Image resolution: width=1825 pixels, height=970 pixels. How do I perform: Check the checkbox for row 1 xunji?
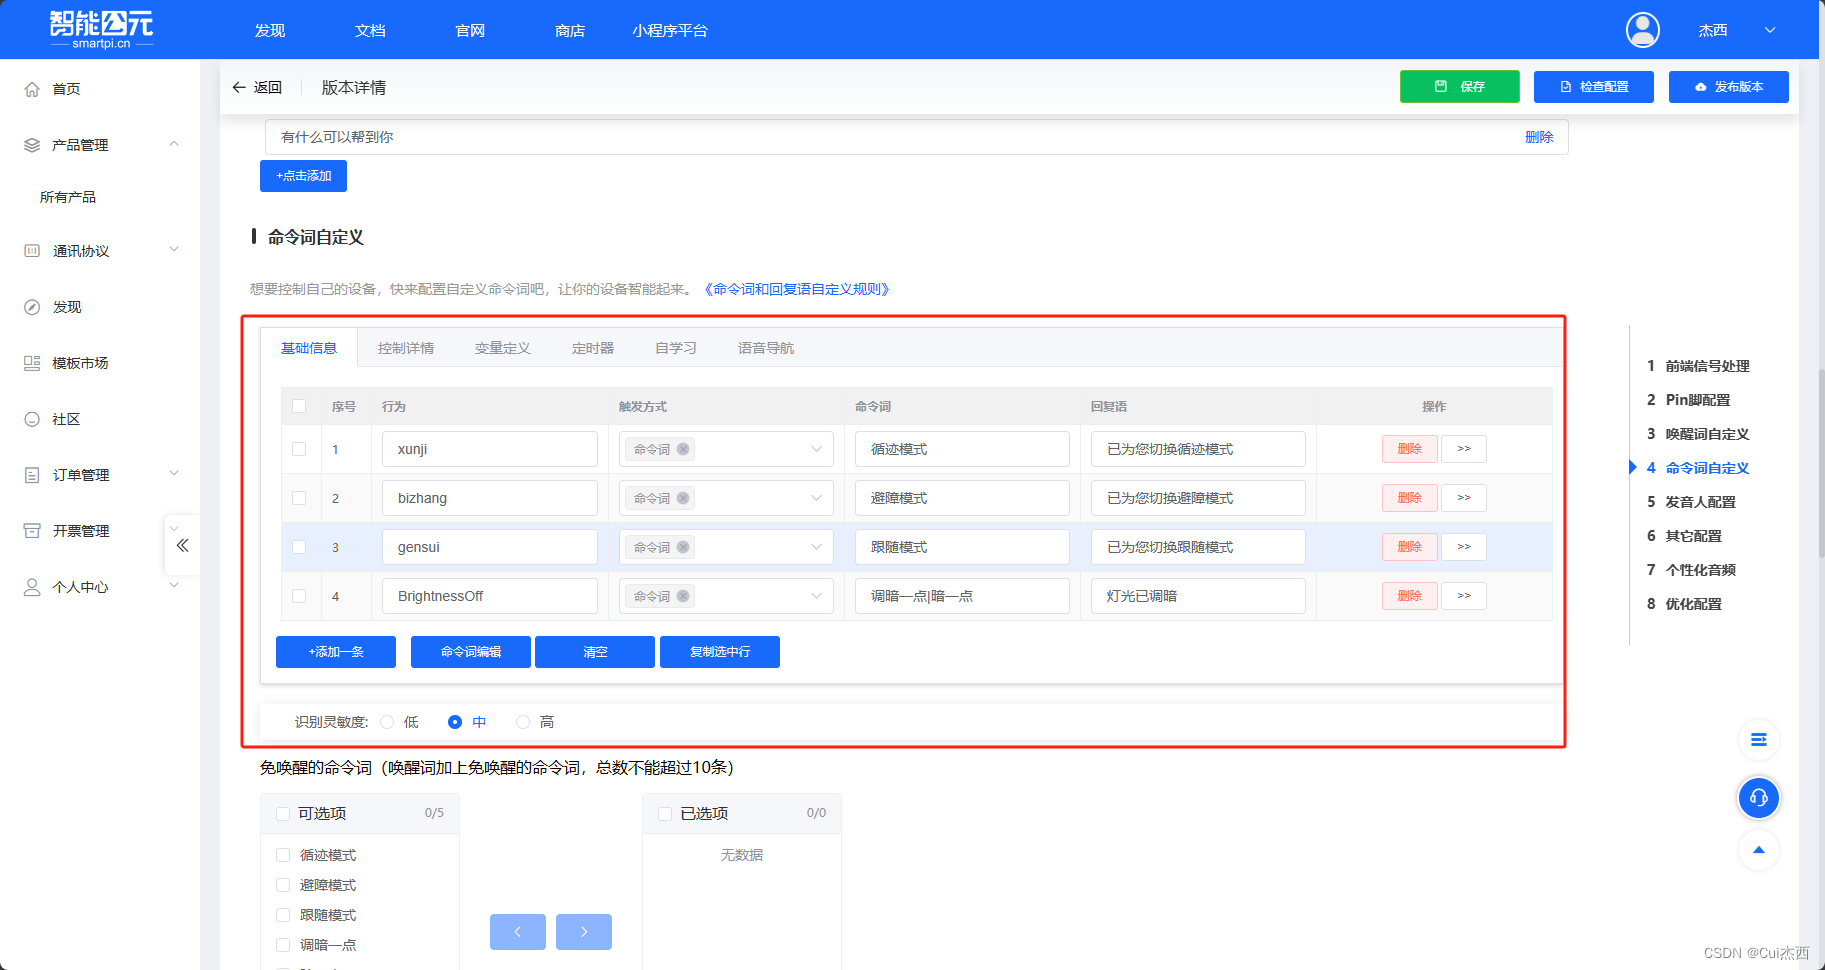point(299,449)
